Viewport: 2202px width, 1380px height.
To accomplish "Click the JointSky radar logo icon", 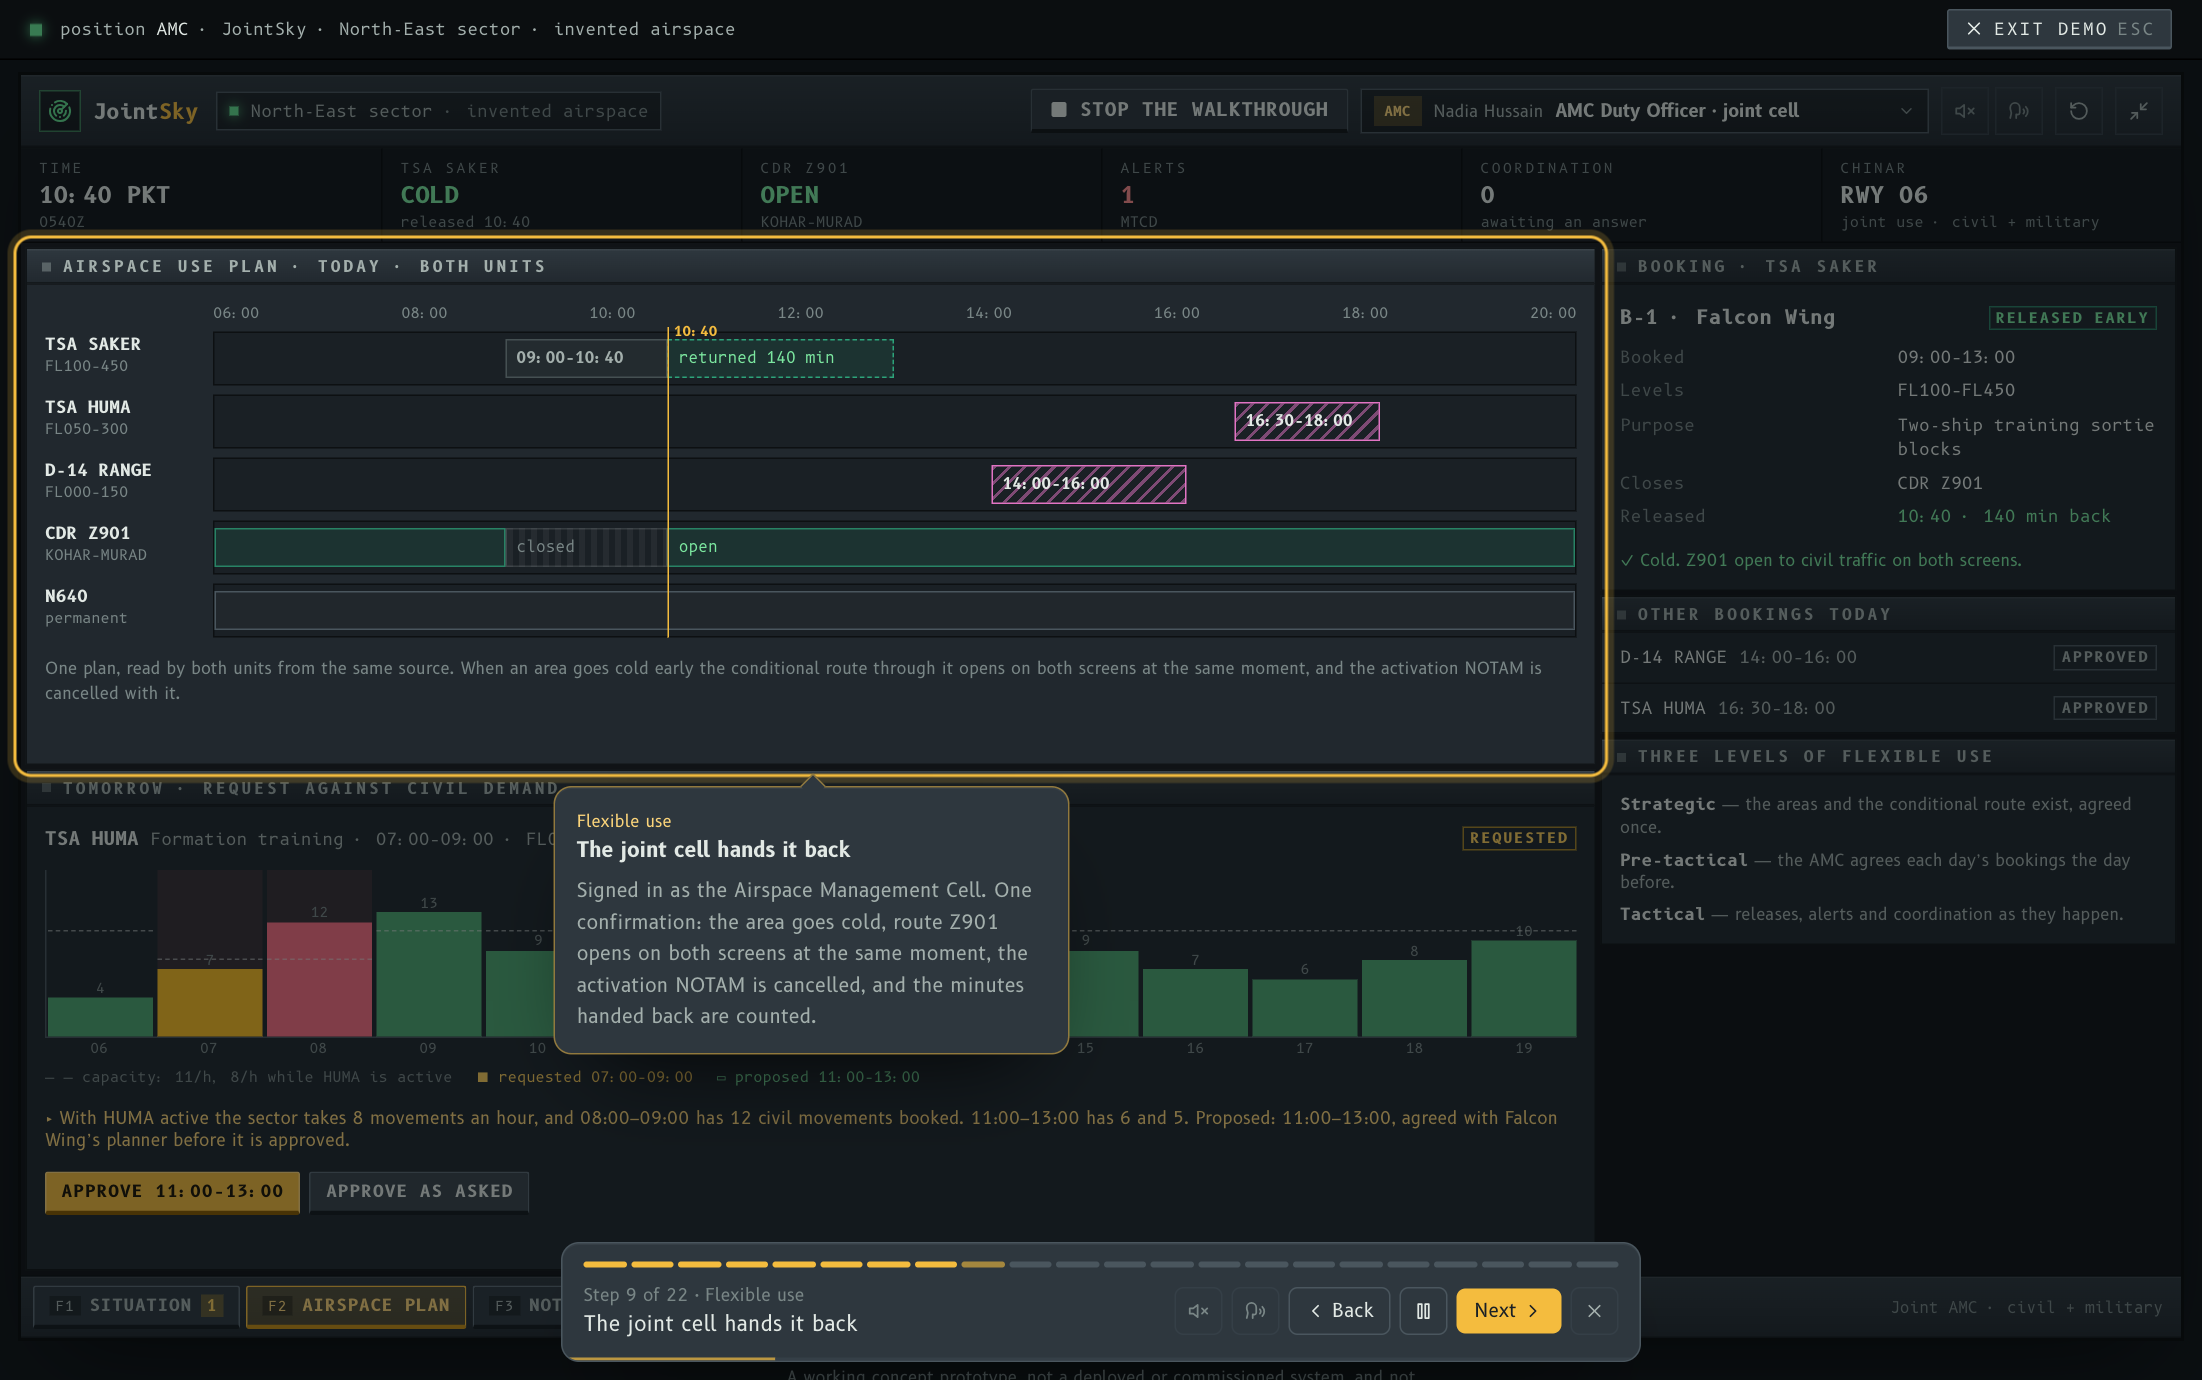I will pyautogui.click(x=60, y=111).
